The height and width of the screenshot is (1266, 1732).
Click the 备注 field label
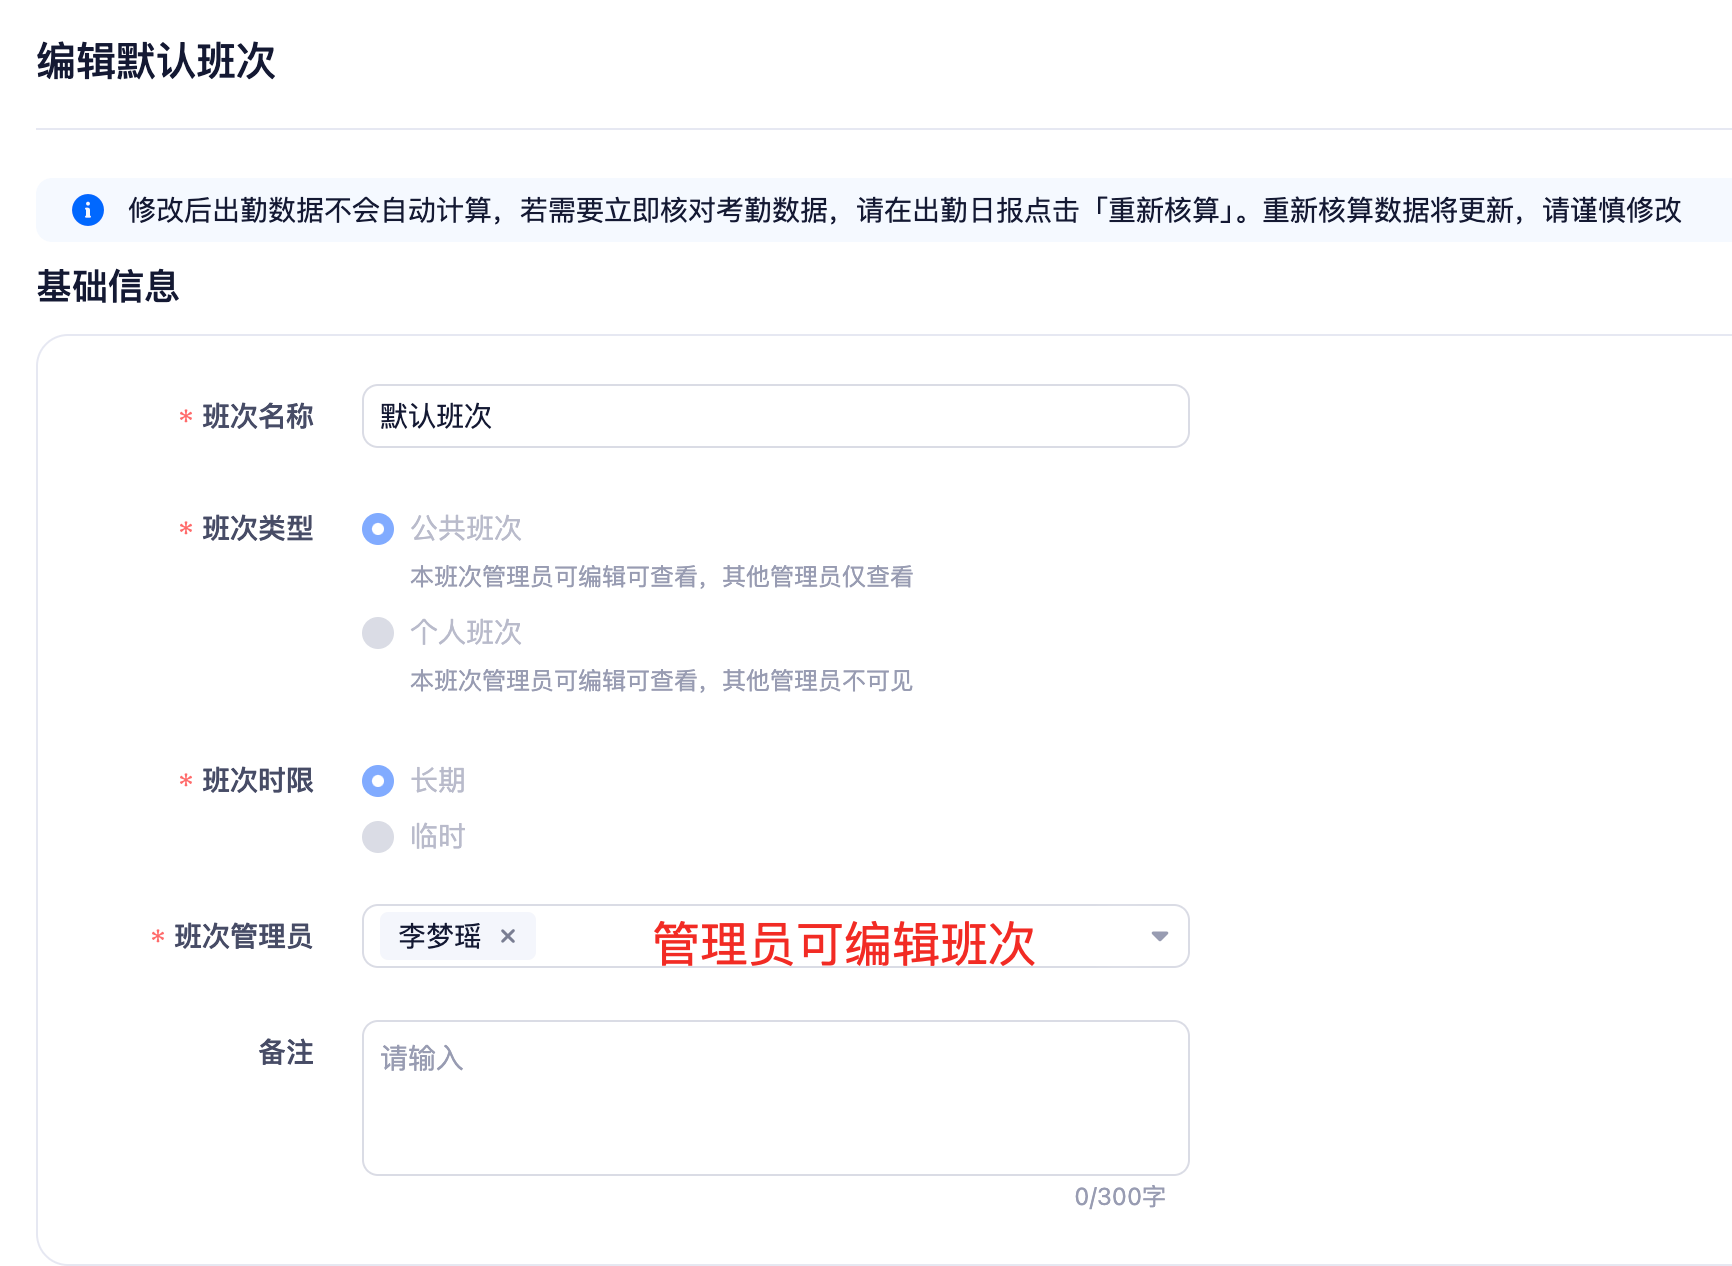[x=286, y=1052]
